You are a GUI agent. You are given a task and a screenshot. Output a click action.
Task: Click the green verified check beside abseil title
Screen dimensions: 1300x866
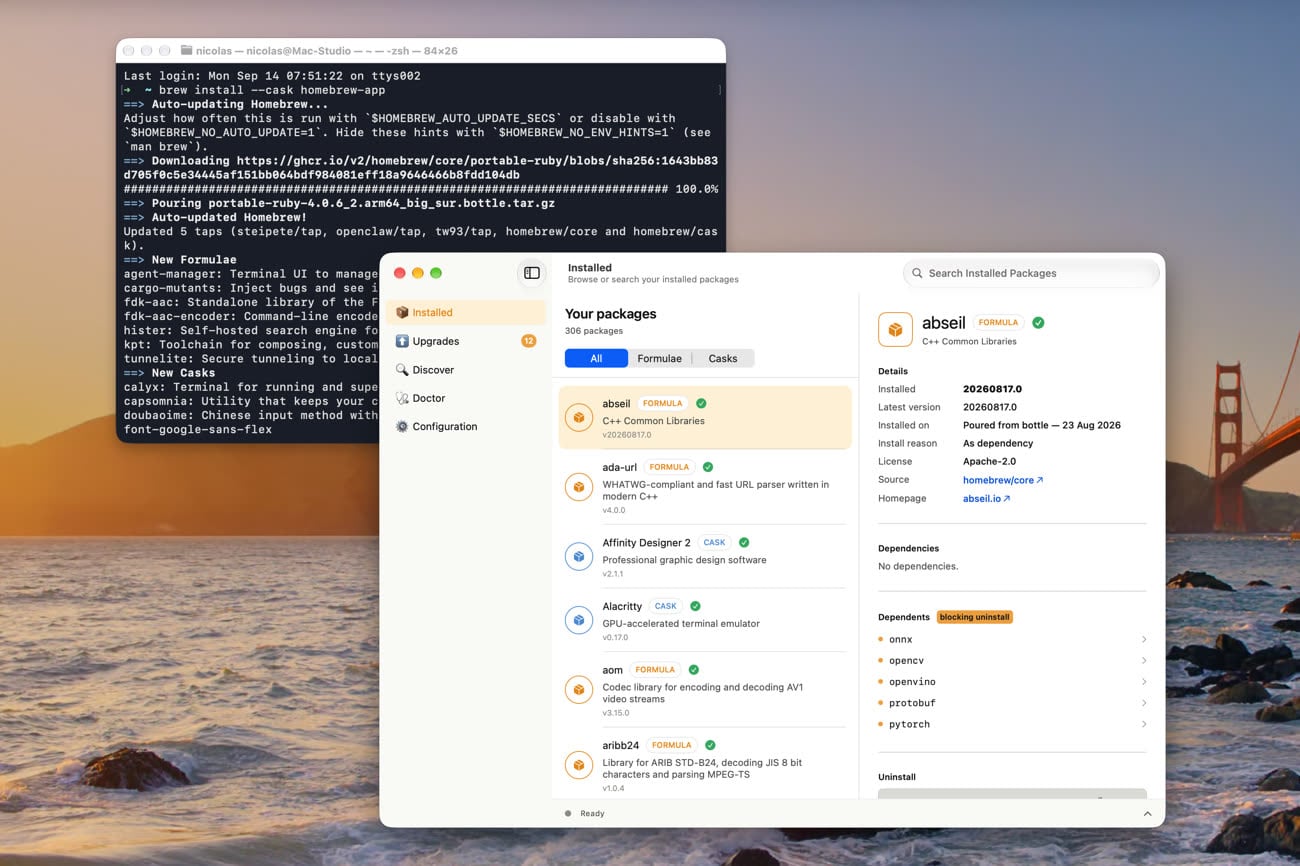[1038, 322]
